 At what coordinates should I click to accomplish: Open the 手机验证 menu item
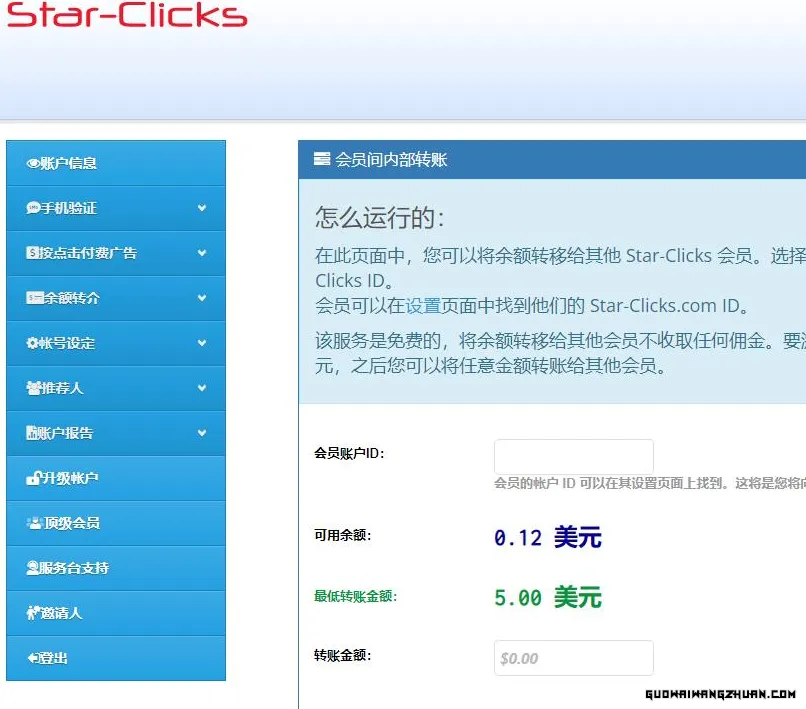click(116, 208)
